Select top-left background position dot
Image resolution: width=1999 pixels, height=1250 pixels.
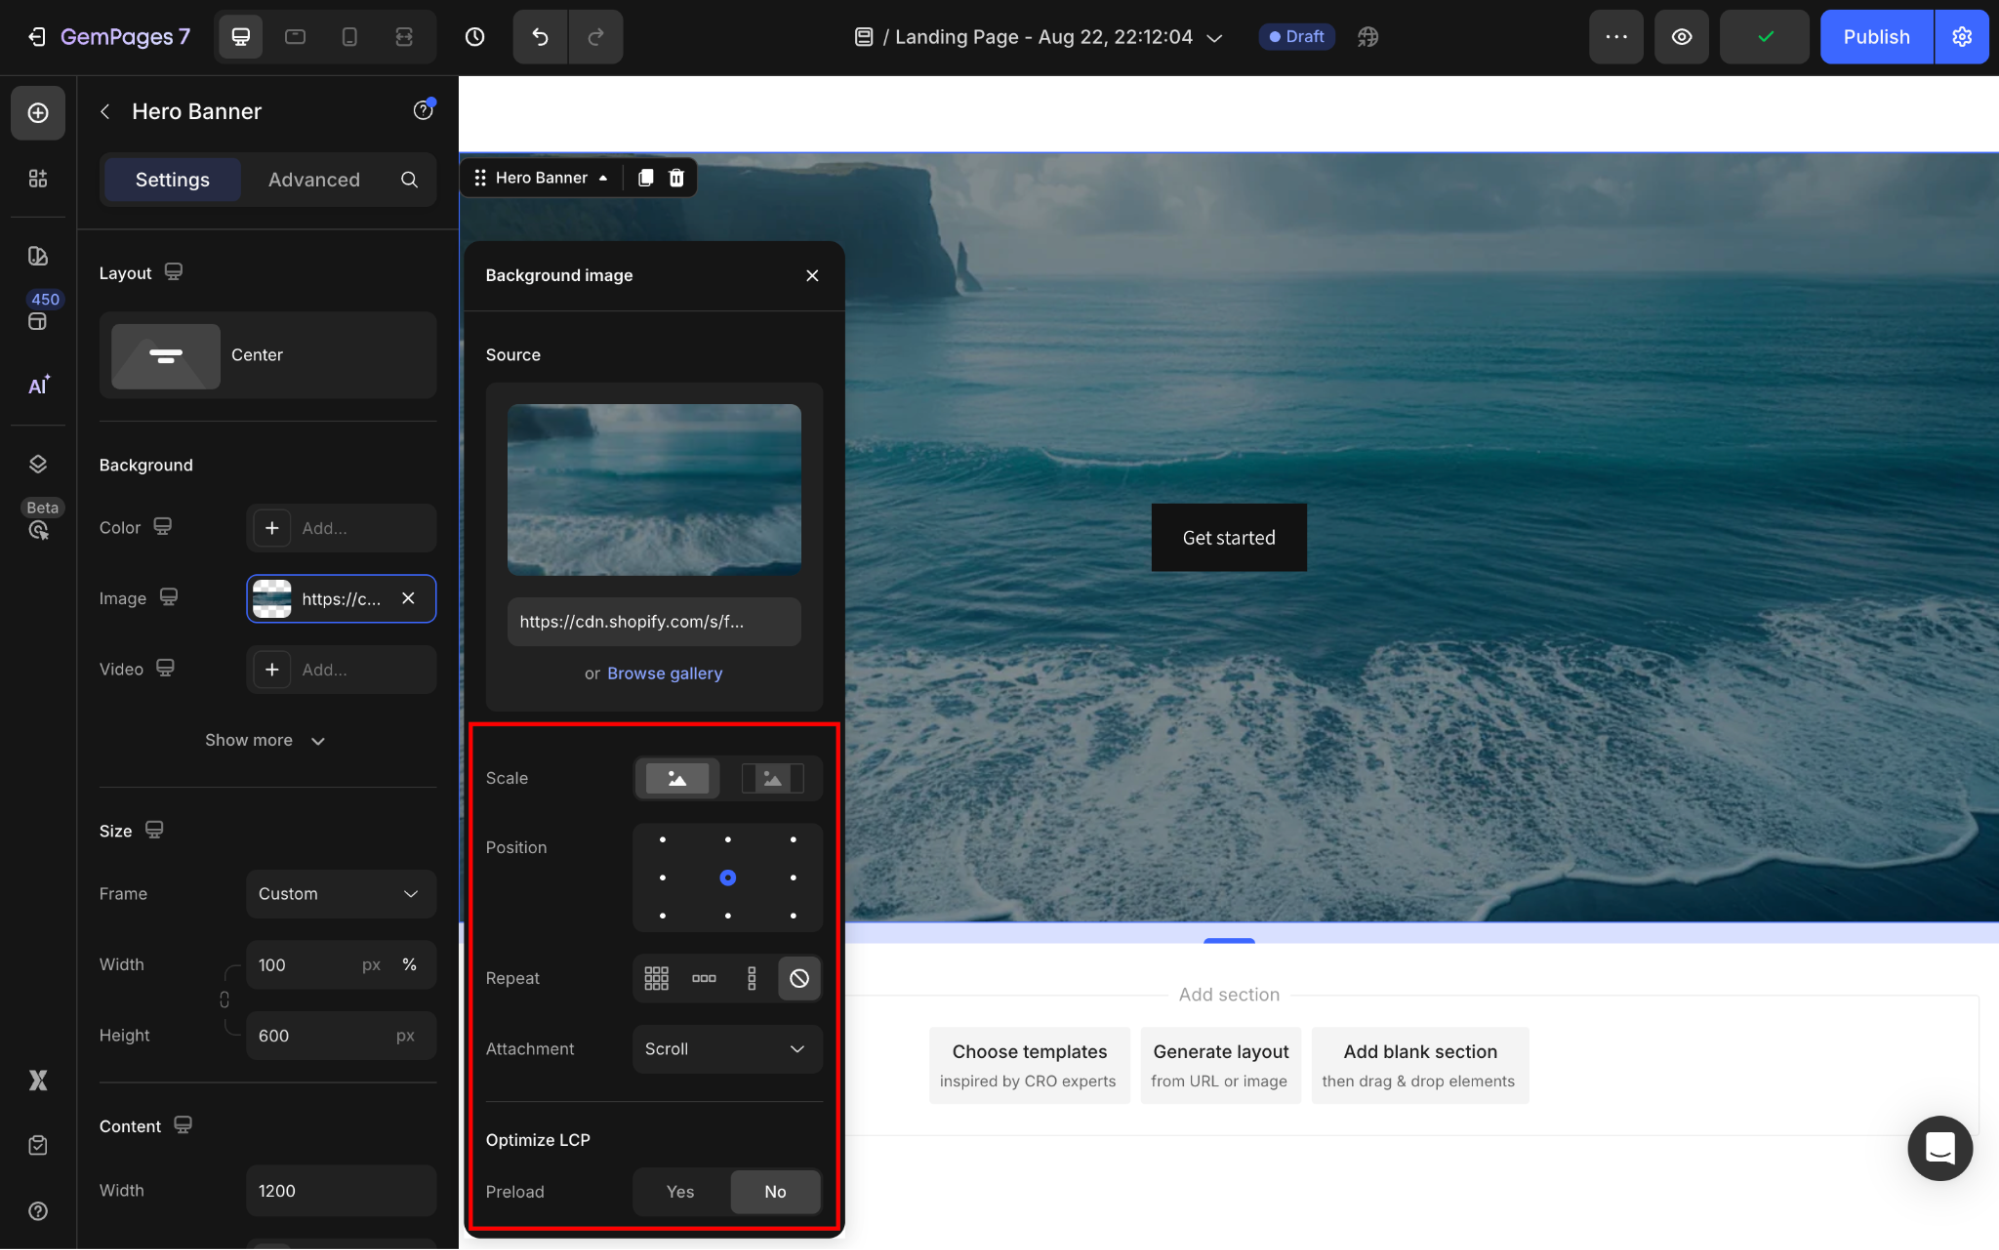tap(662, 840)
